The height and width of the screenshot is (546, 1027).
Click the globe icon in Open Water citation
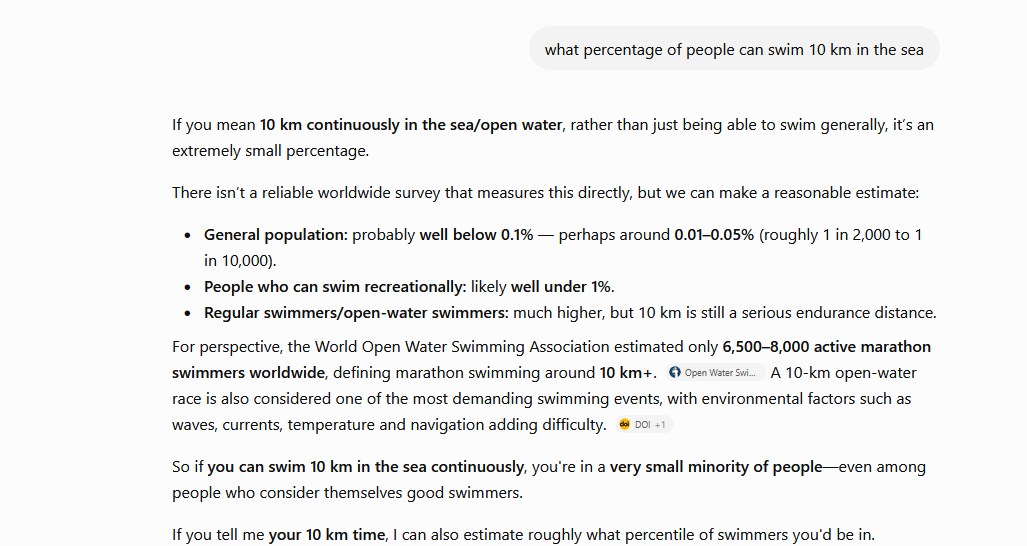pyautogui.click(x=675, y=373)
